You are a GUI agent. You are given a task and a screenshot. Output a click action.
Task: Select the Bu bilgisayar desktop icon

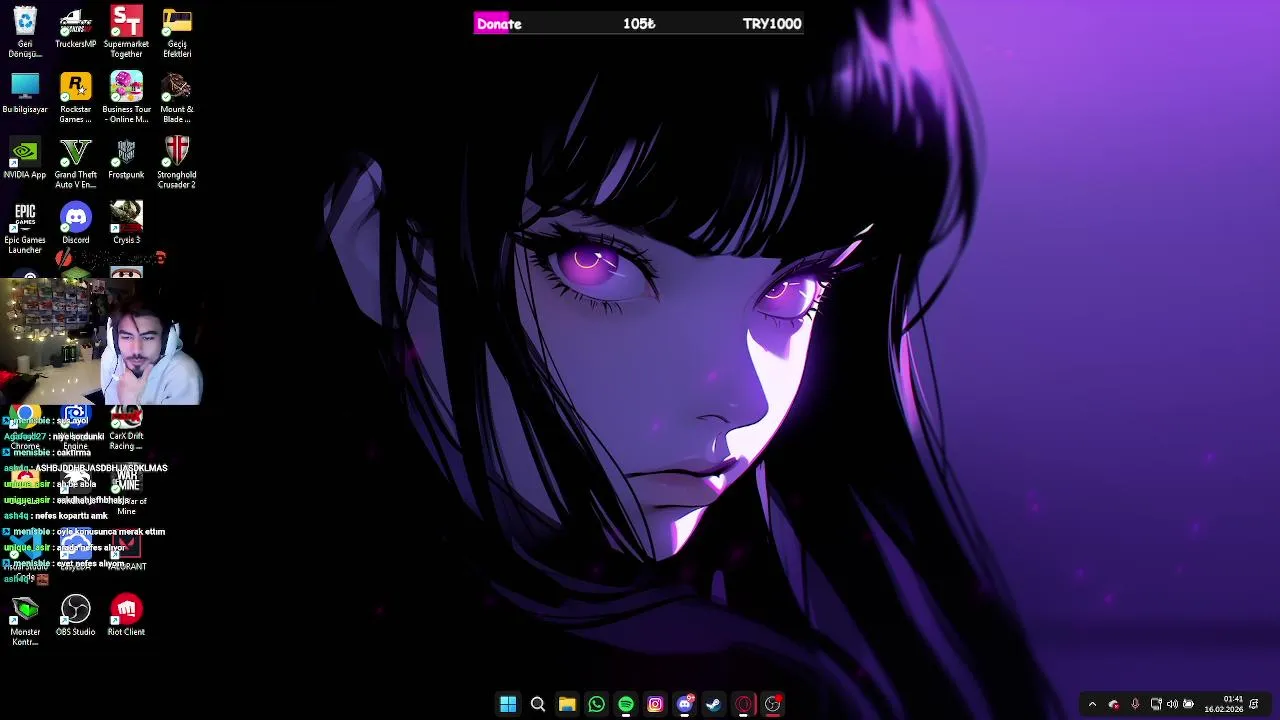click(x=25, y=93)
